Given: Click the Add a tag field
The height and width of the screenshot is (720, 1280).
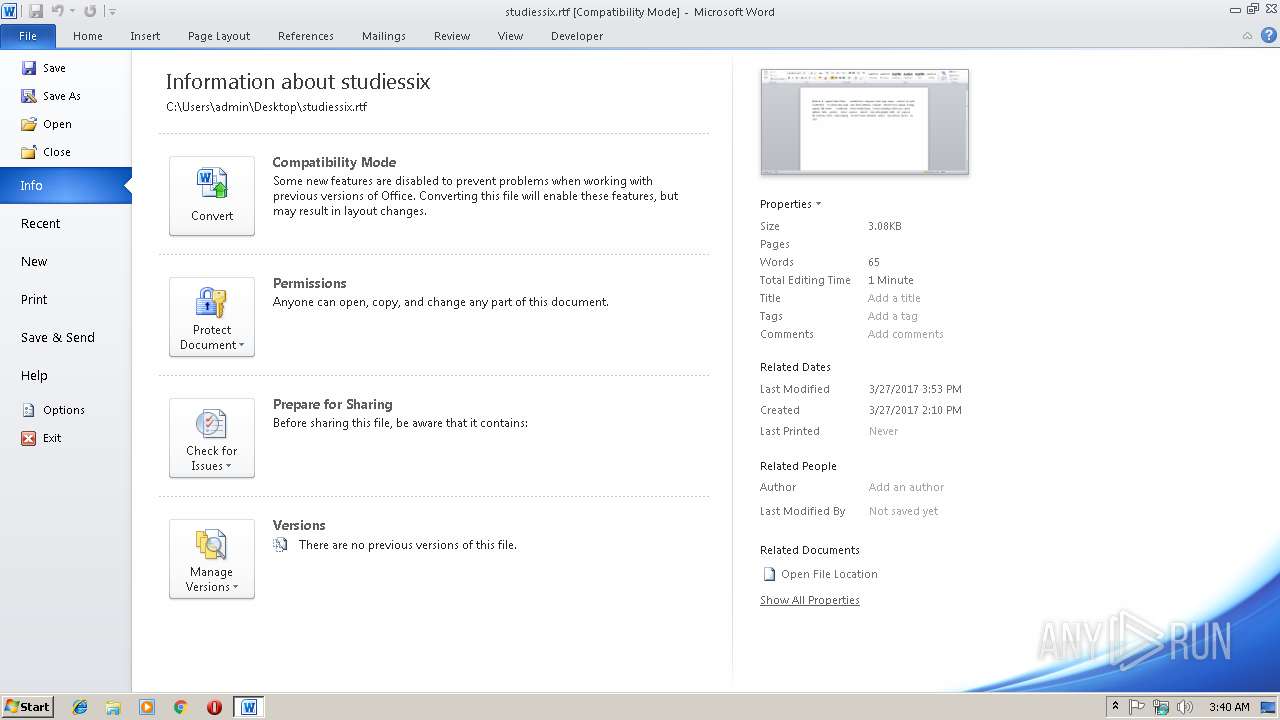Looking at the screenshot, I should (892, 316).
